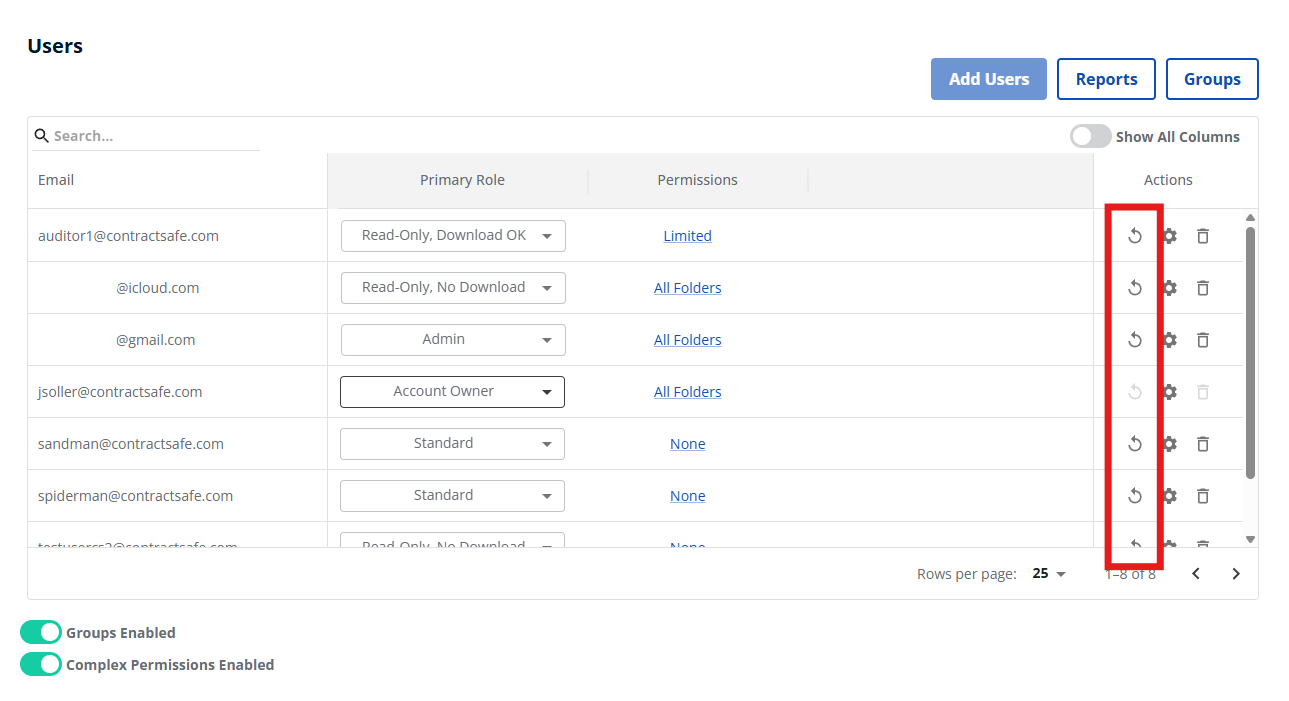Toggle Show All Columns switch
This screenshot has width=1289, height=701.
tap(1090, 137)
